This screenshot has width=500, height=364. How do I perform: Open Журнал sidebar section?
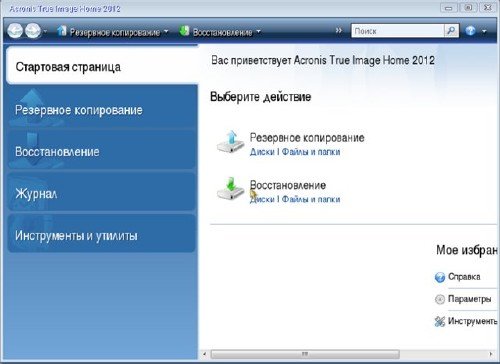[102, 193]
